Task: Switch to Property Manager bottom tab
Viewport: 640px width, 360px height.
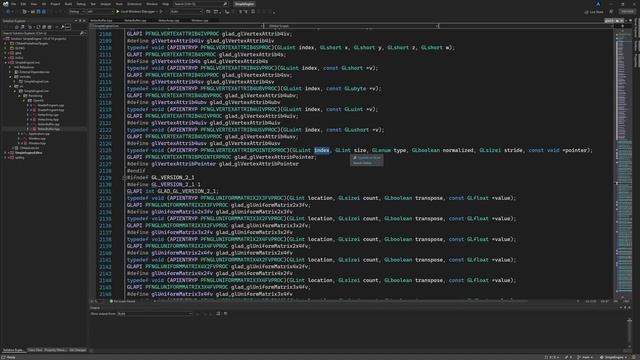Action: pyautogui.click(x=55, y=350)
